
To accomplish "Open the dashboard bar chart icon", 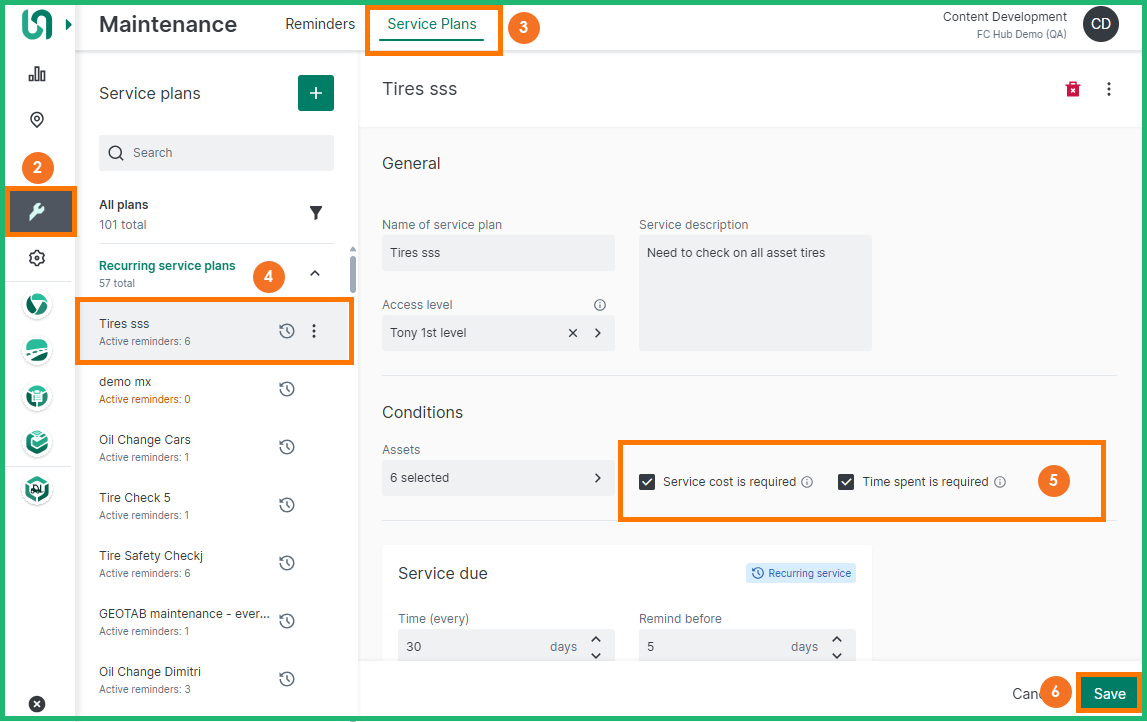I will click(37, 74).
